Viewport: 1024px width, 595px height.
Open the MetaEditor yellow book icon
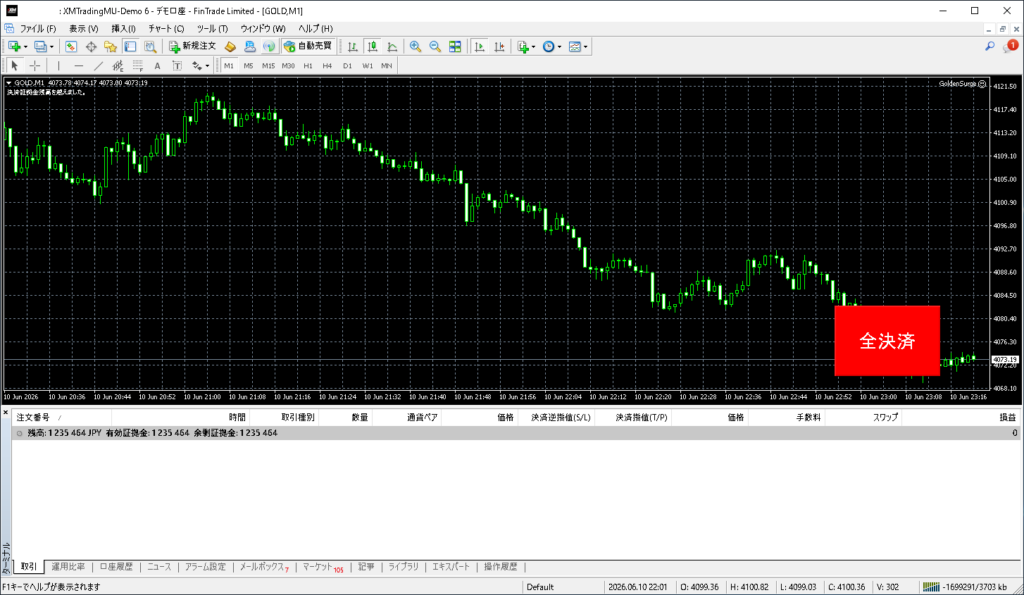pyautogui.click(x=230, y=46)
